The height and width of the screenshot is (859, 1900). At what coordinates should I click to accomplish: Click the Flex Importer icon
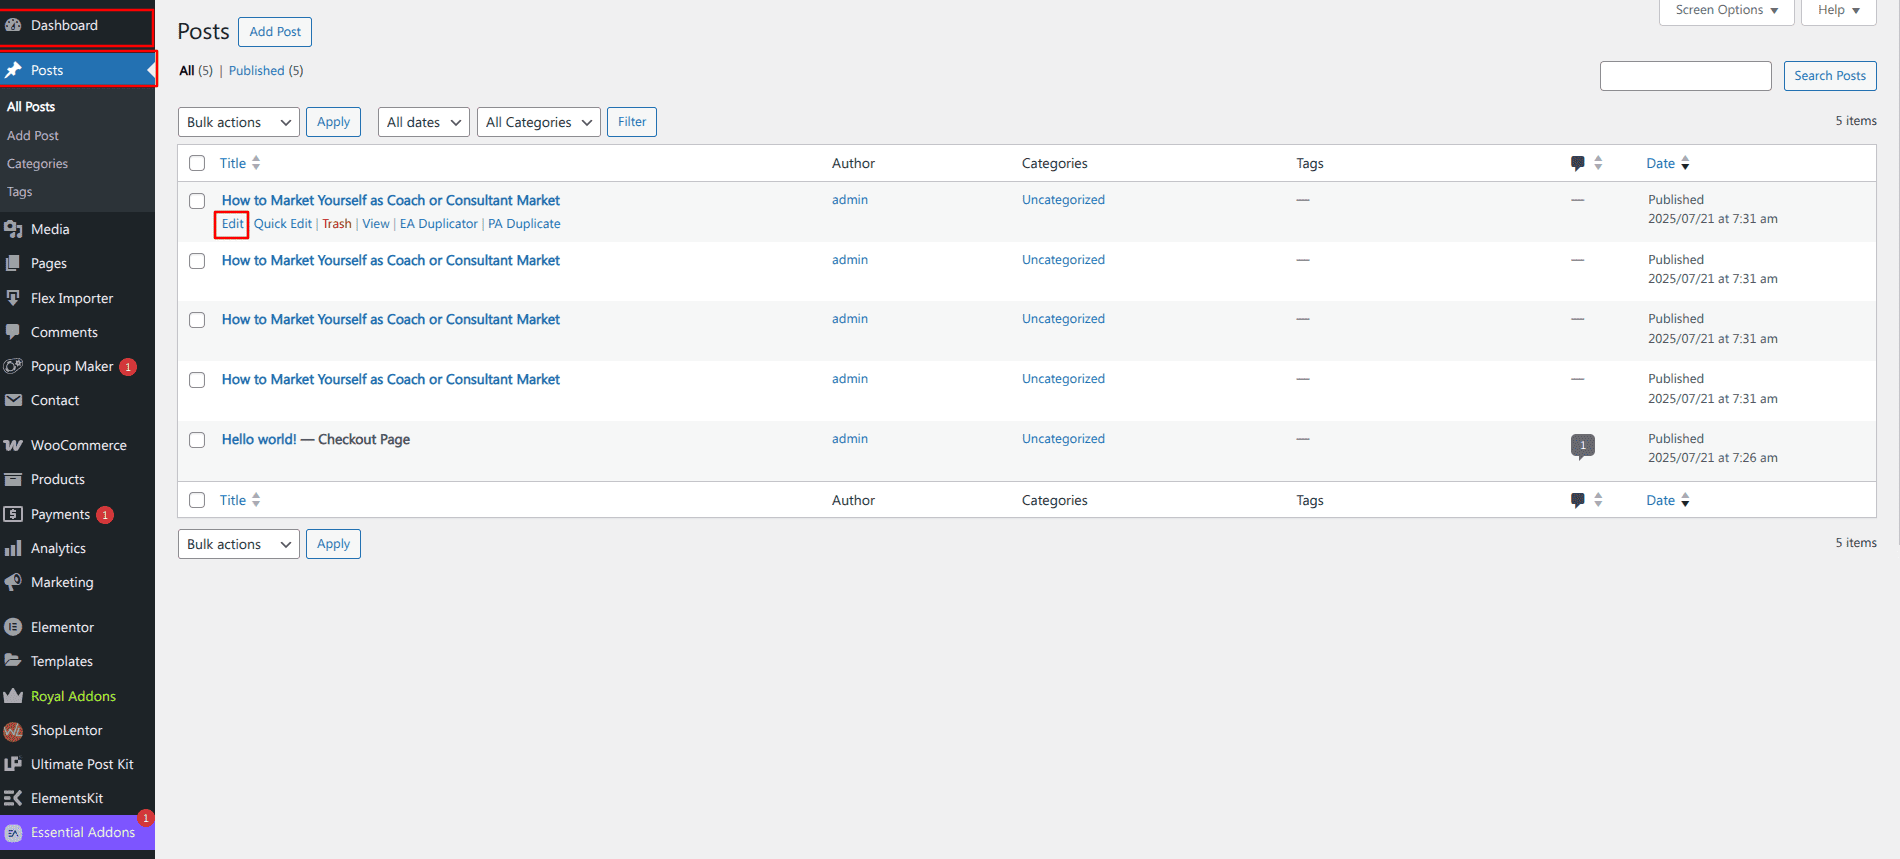(x=13, y=298)
